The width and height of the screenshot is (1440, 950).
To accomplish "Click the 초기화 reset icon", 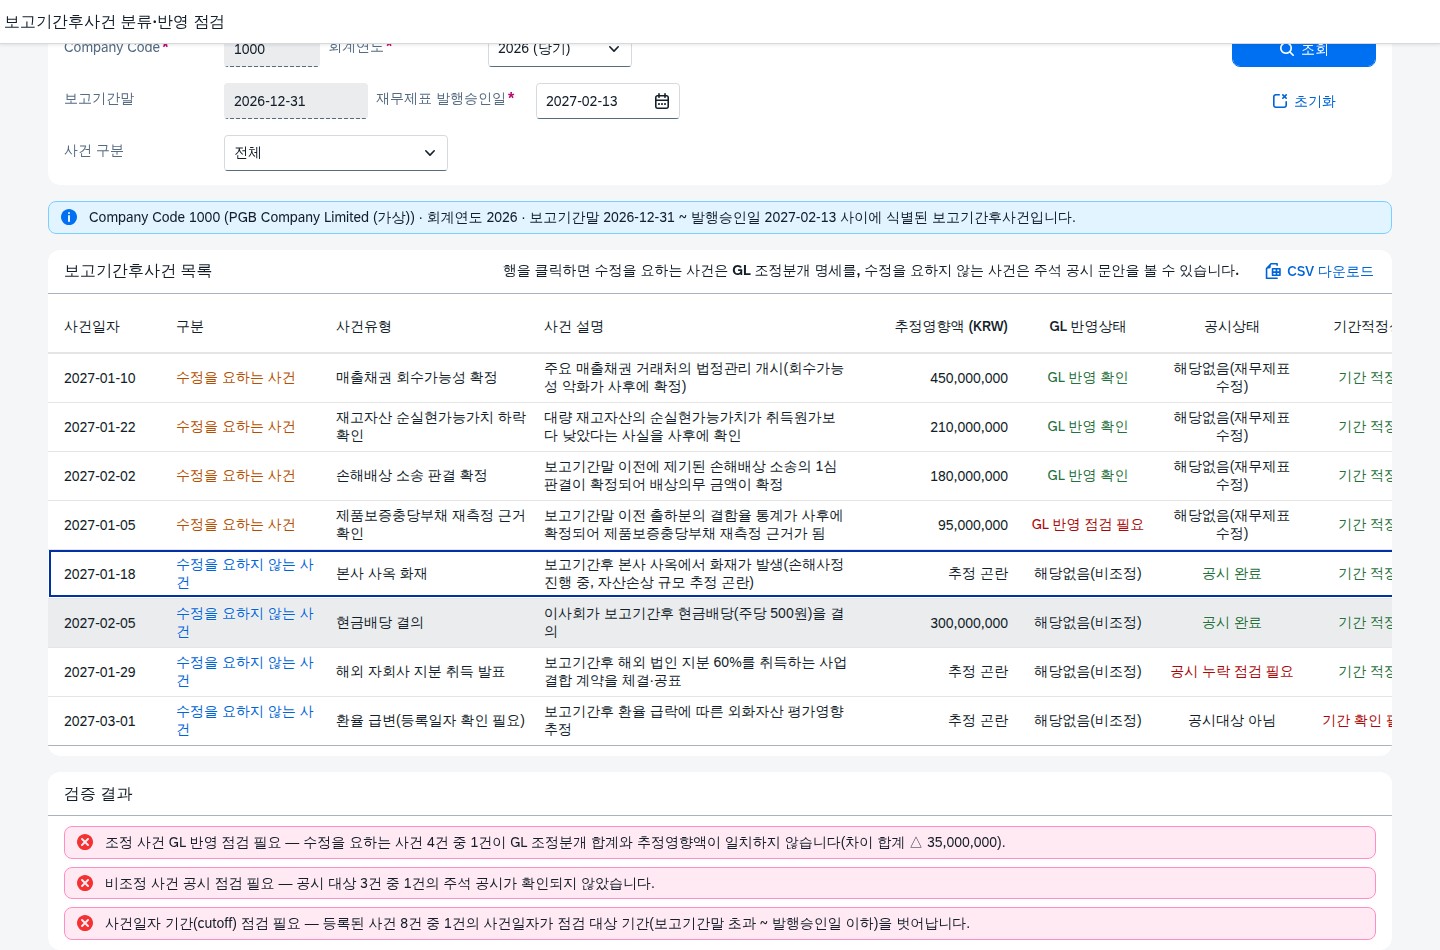I will tap(1280, 101).
